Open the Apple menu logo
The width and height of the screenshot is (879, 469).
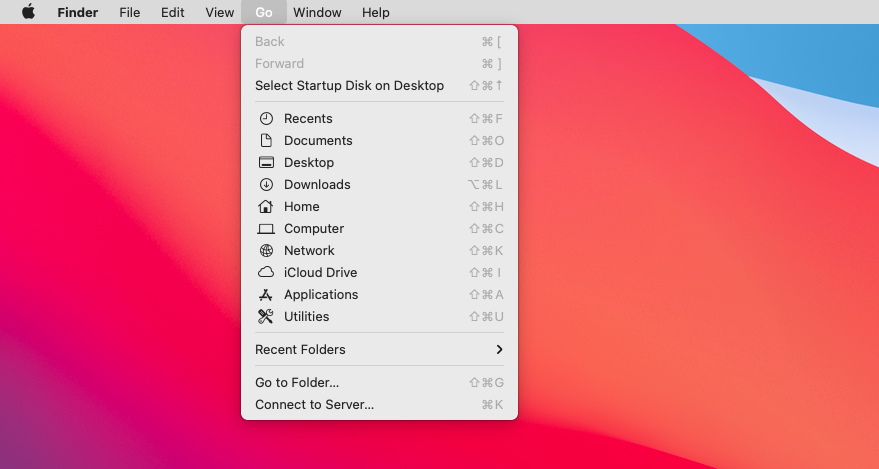click(29, 12)
